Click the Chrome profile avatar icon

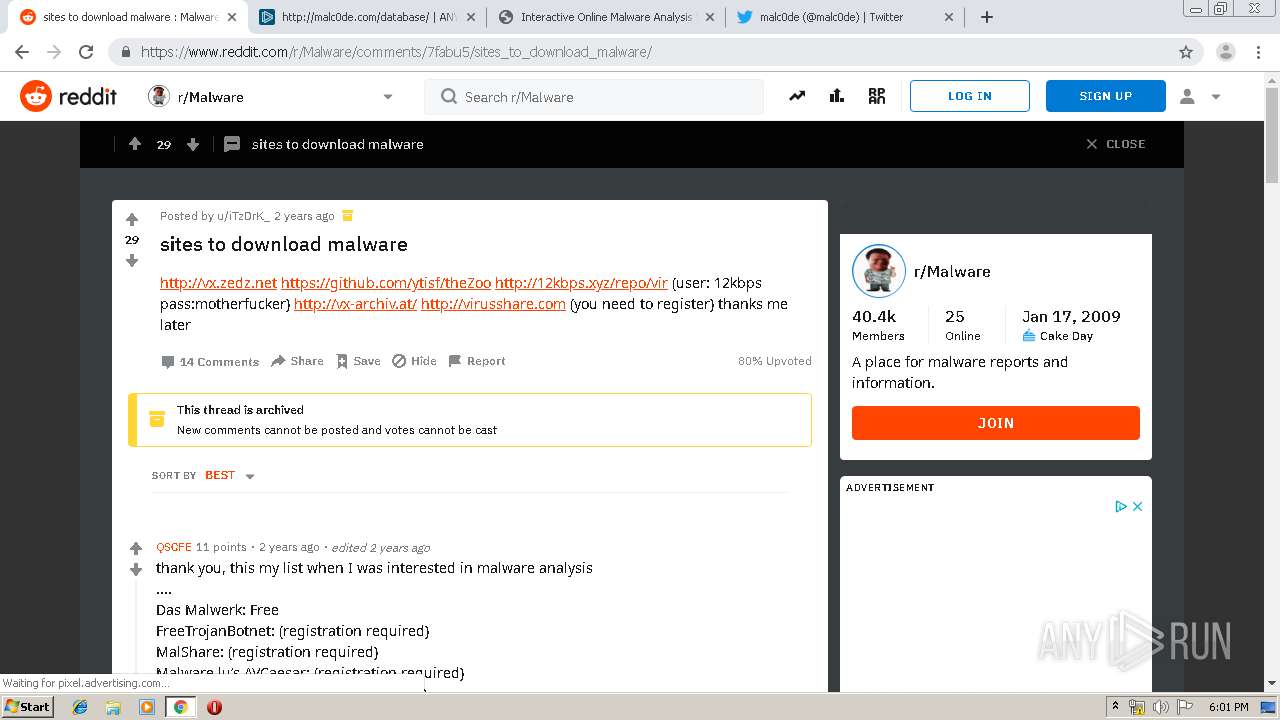pyautogui.click(x=1226, y=52)
